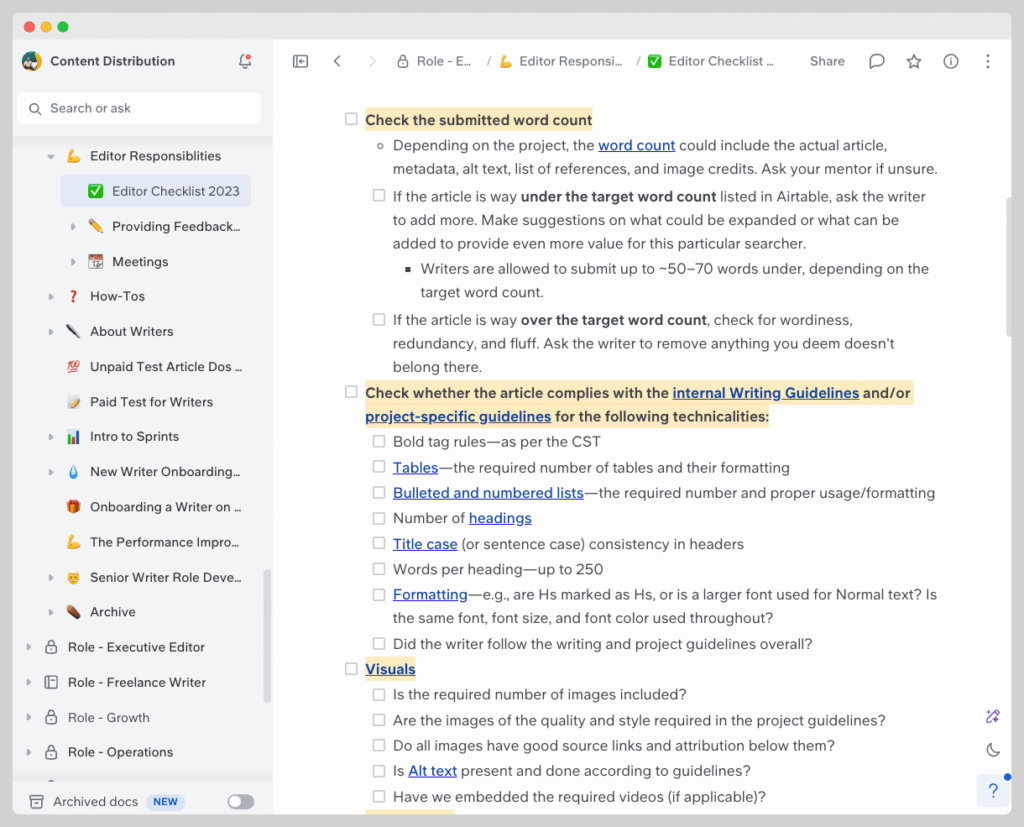Open document info circle icon
This screenshot has width=1024, height=827.
pyautogui.click(x=951, y=61)
